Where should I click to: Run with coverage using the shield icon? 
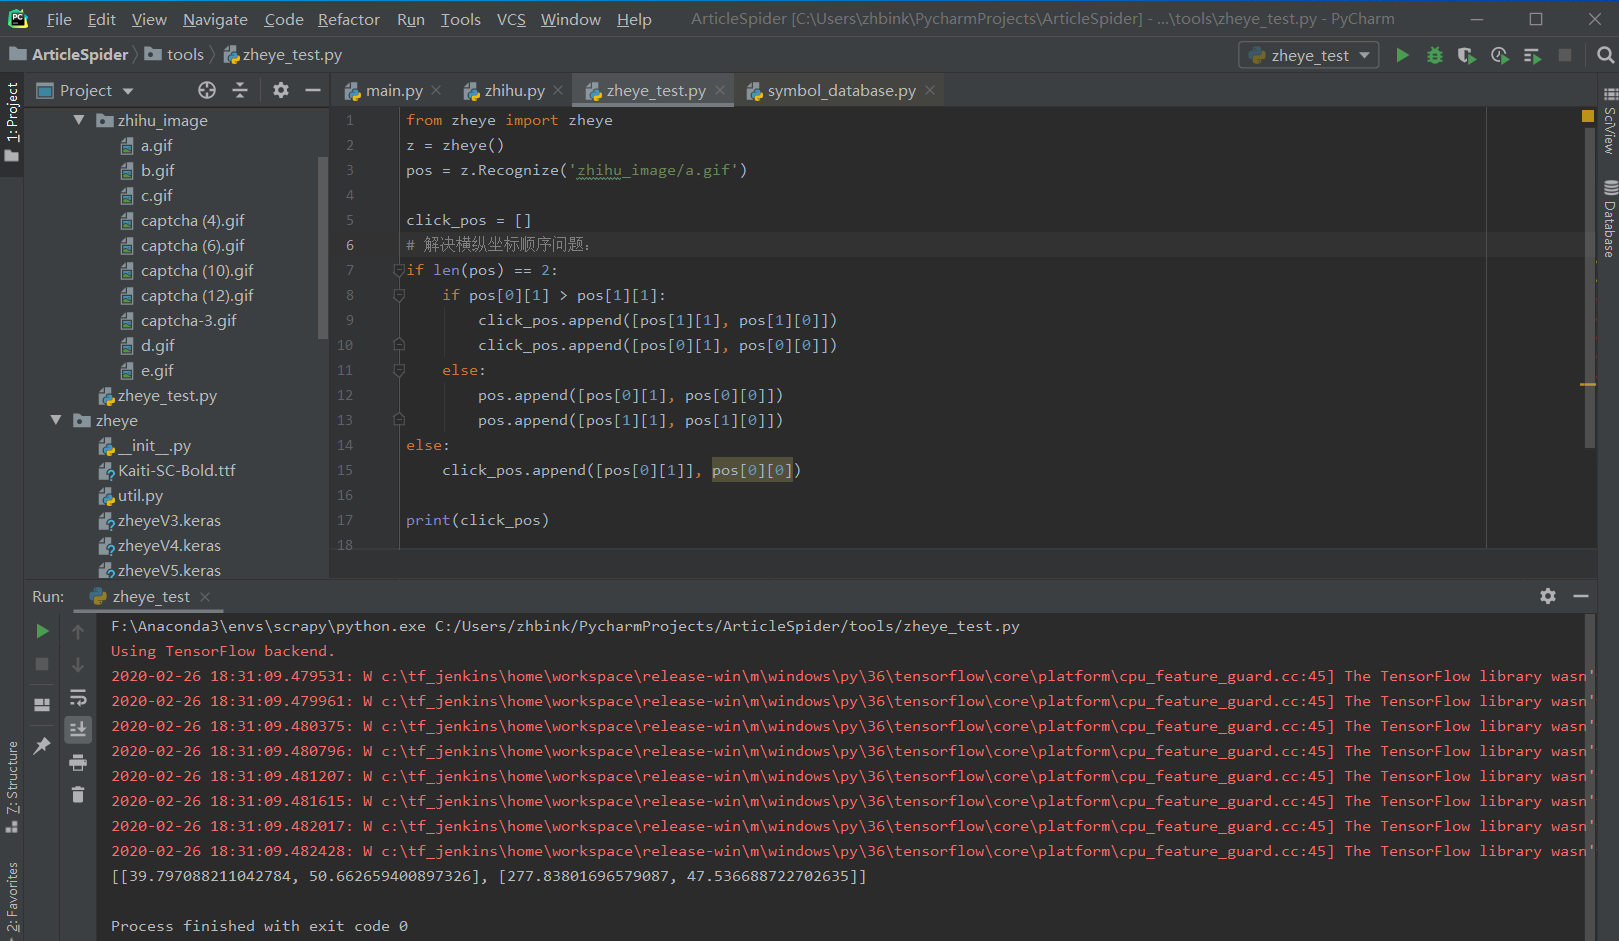(1467, 55)
